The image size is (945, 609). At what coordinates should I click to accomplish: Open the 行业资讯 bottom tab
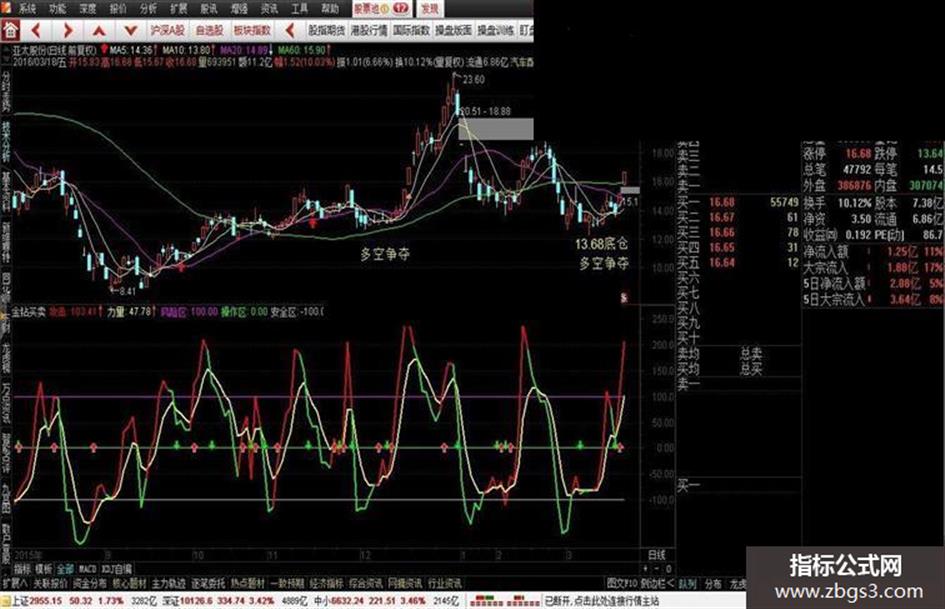click(445, 584)
